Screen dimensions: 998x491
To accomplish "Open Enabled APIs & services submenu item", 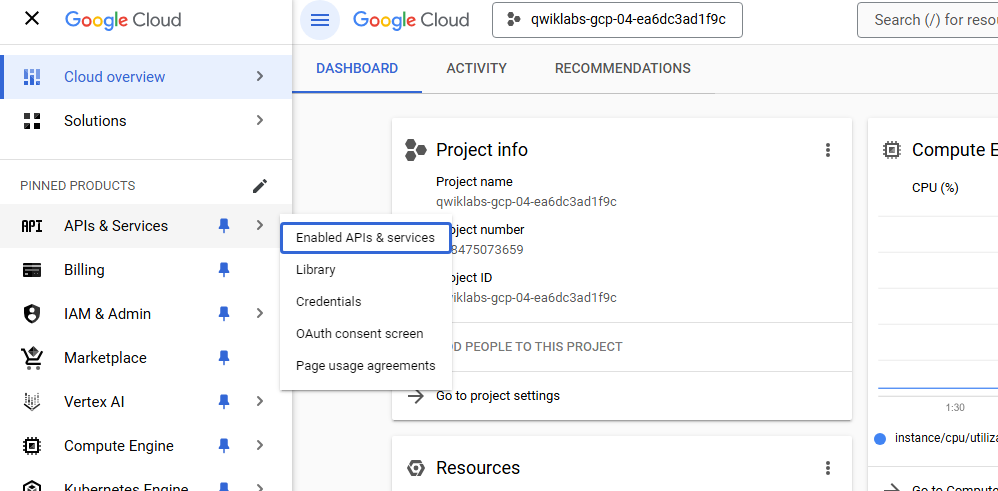I will click(x=365, y=238).
